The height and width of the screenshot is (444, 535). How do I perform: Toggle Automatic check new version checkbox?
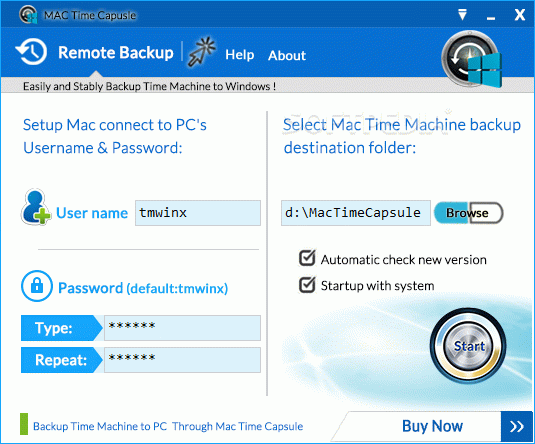point(307,258)
